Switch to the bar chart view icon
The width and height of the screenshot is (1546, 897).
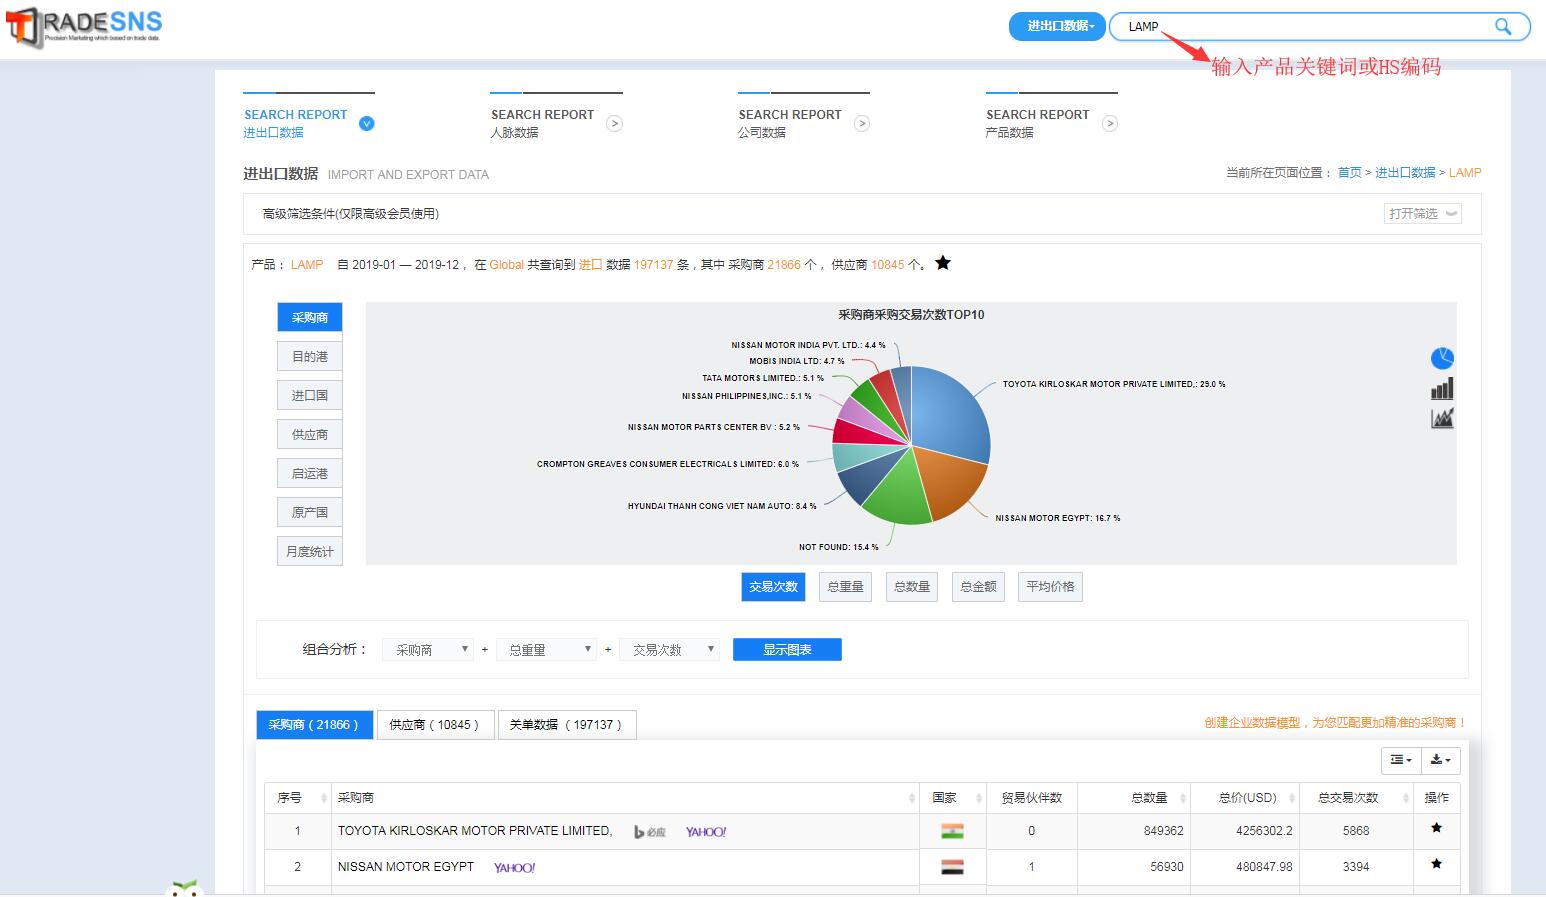(1442, 388)
